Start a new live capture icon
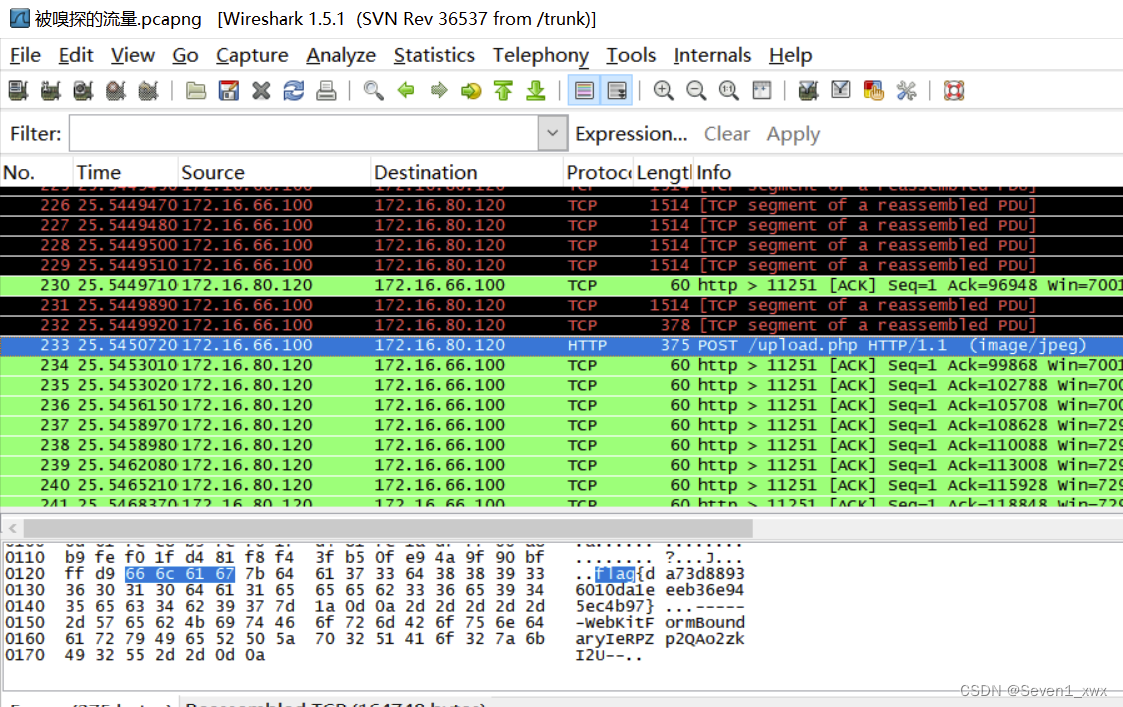 tap(83, 90)
